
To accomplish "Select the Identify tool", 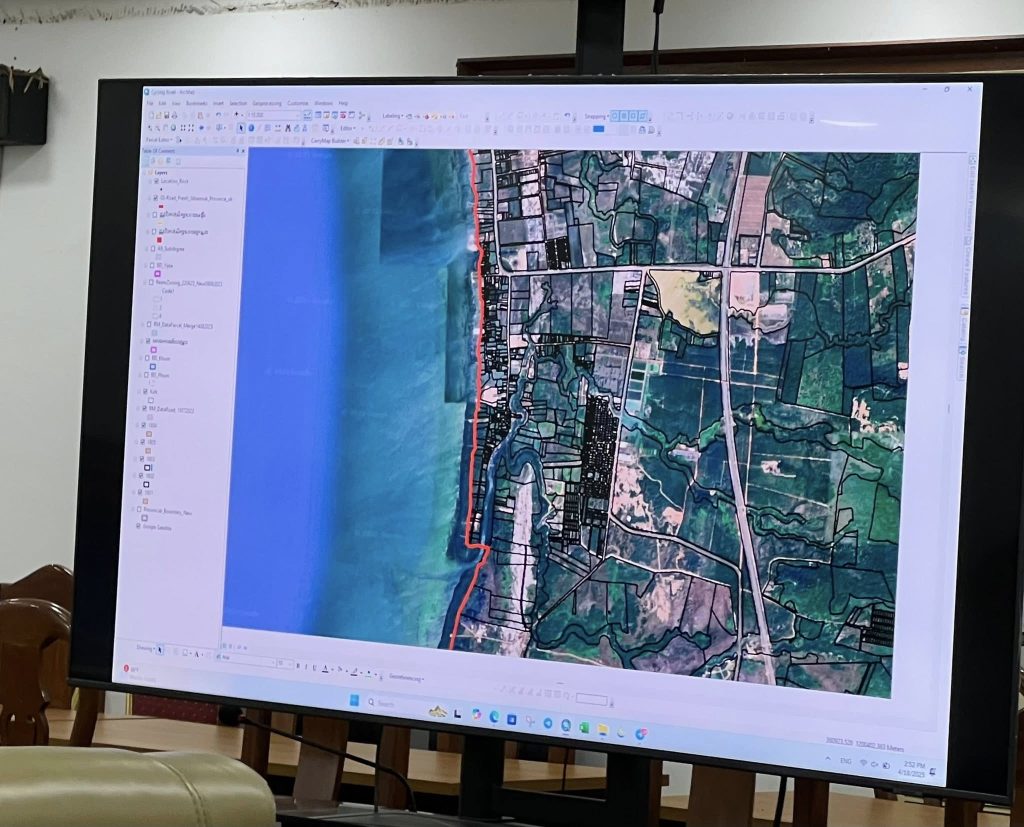I will (x=251, y=128).
